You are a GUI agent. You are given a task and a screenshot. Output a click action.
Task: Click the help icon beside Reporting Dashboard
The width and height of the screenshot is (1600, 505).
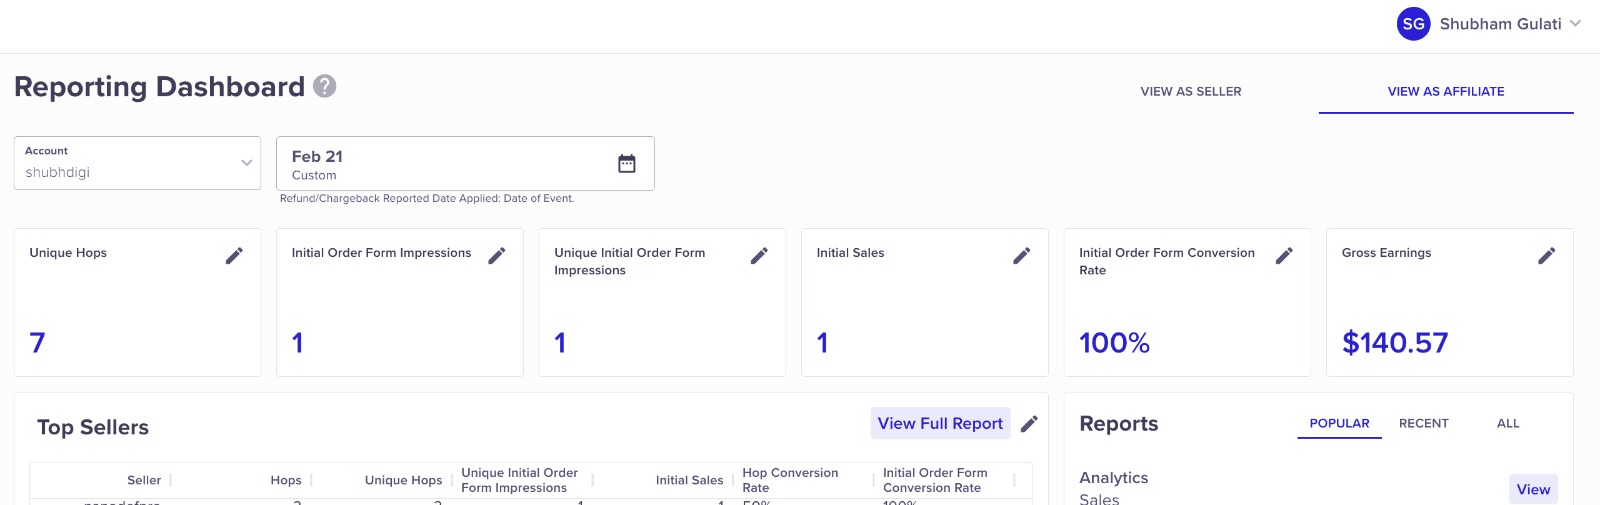pyautogui.click(x=325, y=87)
